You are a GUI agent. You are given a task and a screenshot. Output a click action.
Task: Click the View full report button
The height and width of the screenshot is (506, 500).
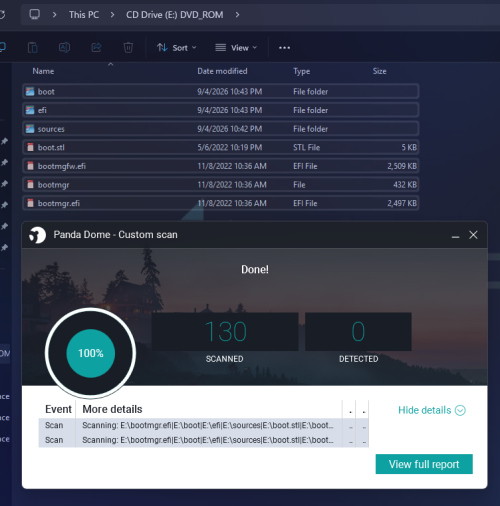click(424, 464)
